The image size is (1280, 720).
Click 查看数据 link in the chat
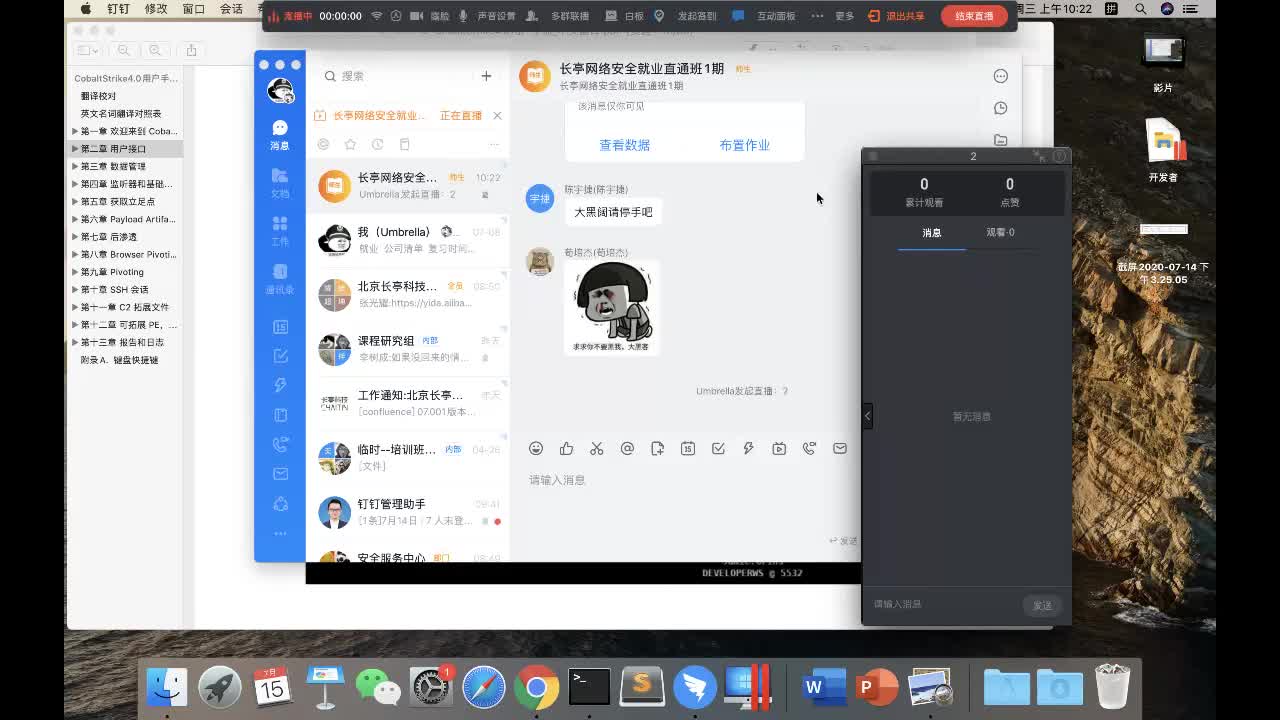(x=624, y=145)
